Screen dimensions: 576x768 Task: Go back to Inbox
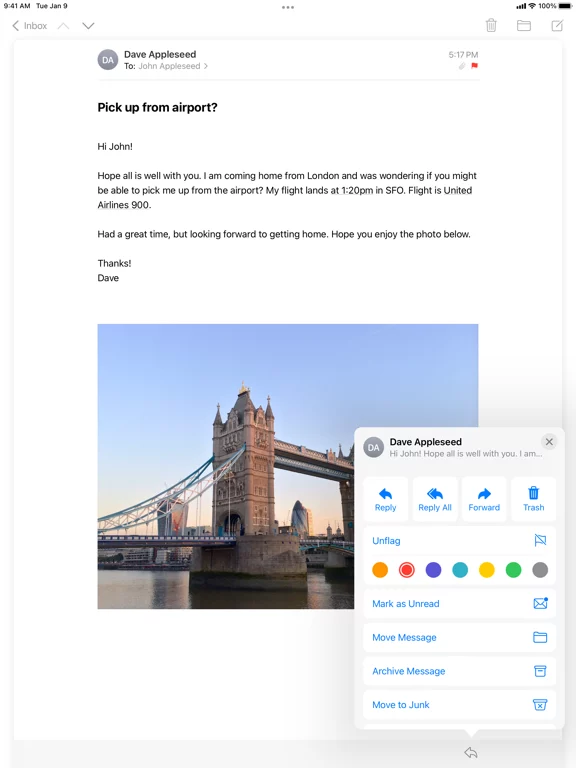pos(30,25)
